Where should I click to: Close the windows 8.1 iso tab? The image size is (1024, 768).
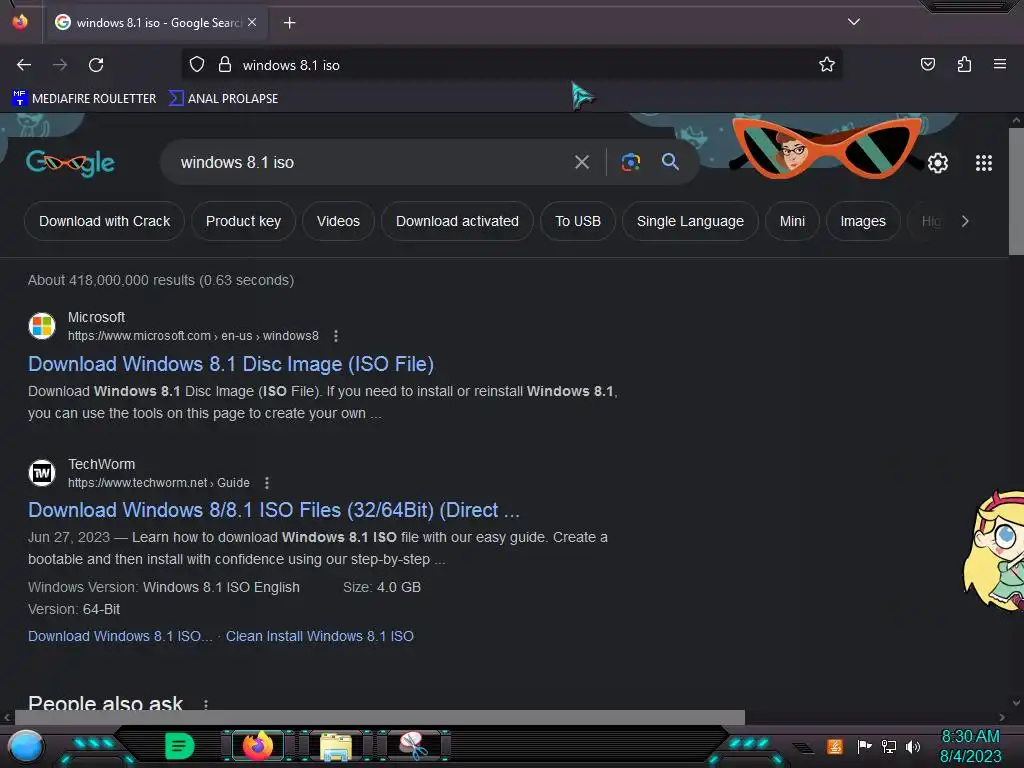pyautogui.click(x=252, y=22)
